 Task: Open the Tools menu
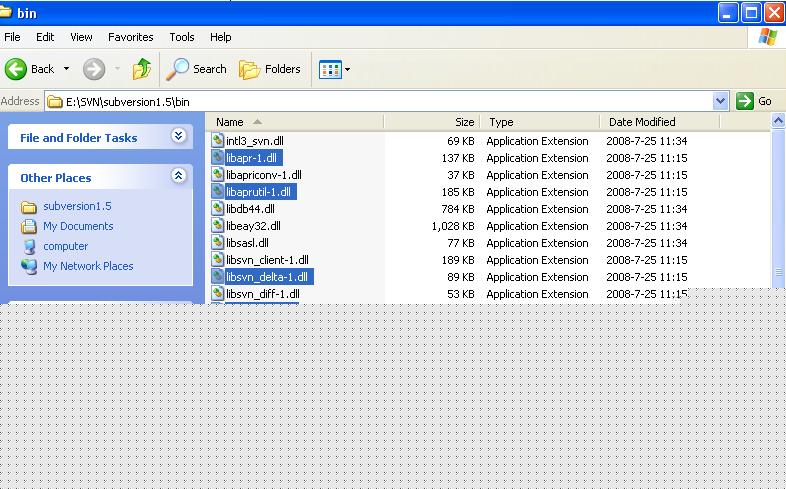pyautogui.click(x=182, y=37)
